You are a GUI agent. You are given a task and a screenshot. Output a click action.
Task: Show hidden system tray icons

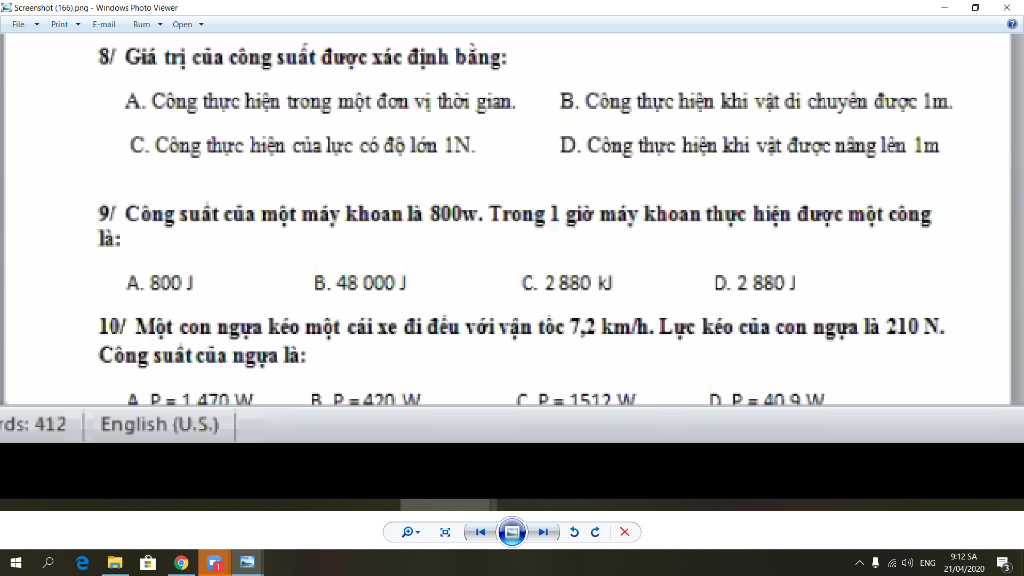(x=859, y=562)
